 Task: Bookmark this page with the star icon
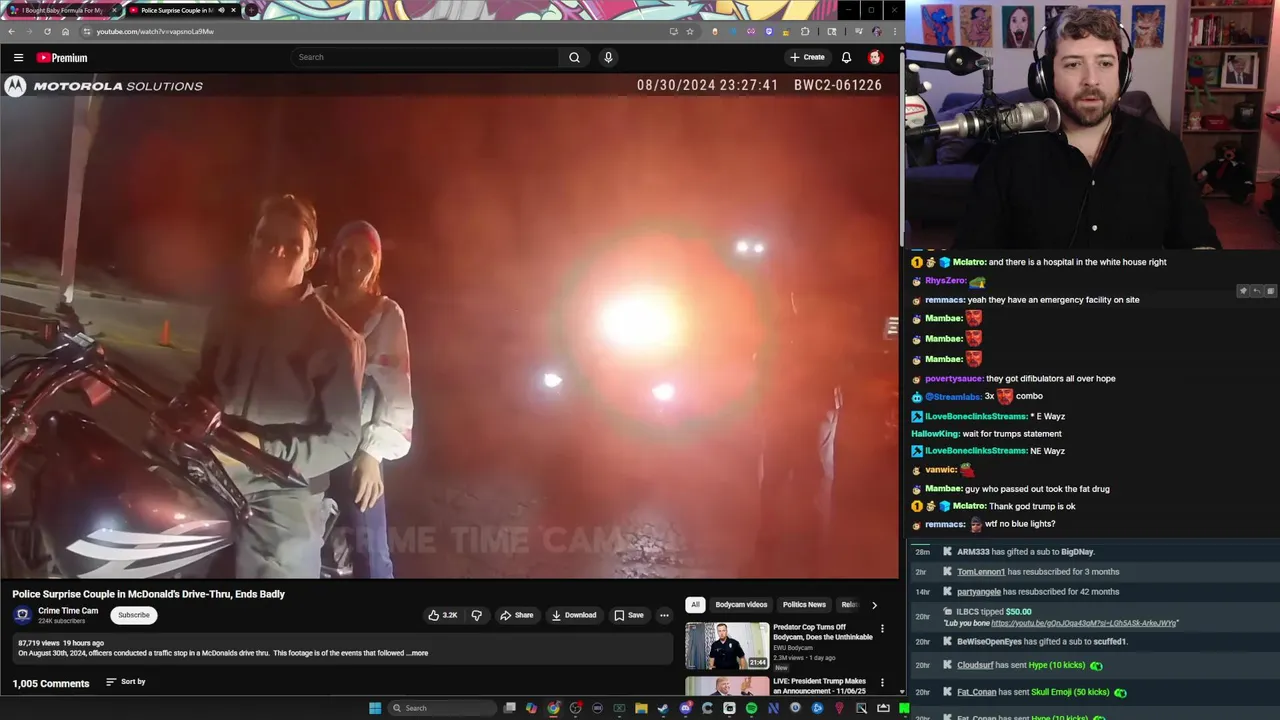(x=689, y=31)
